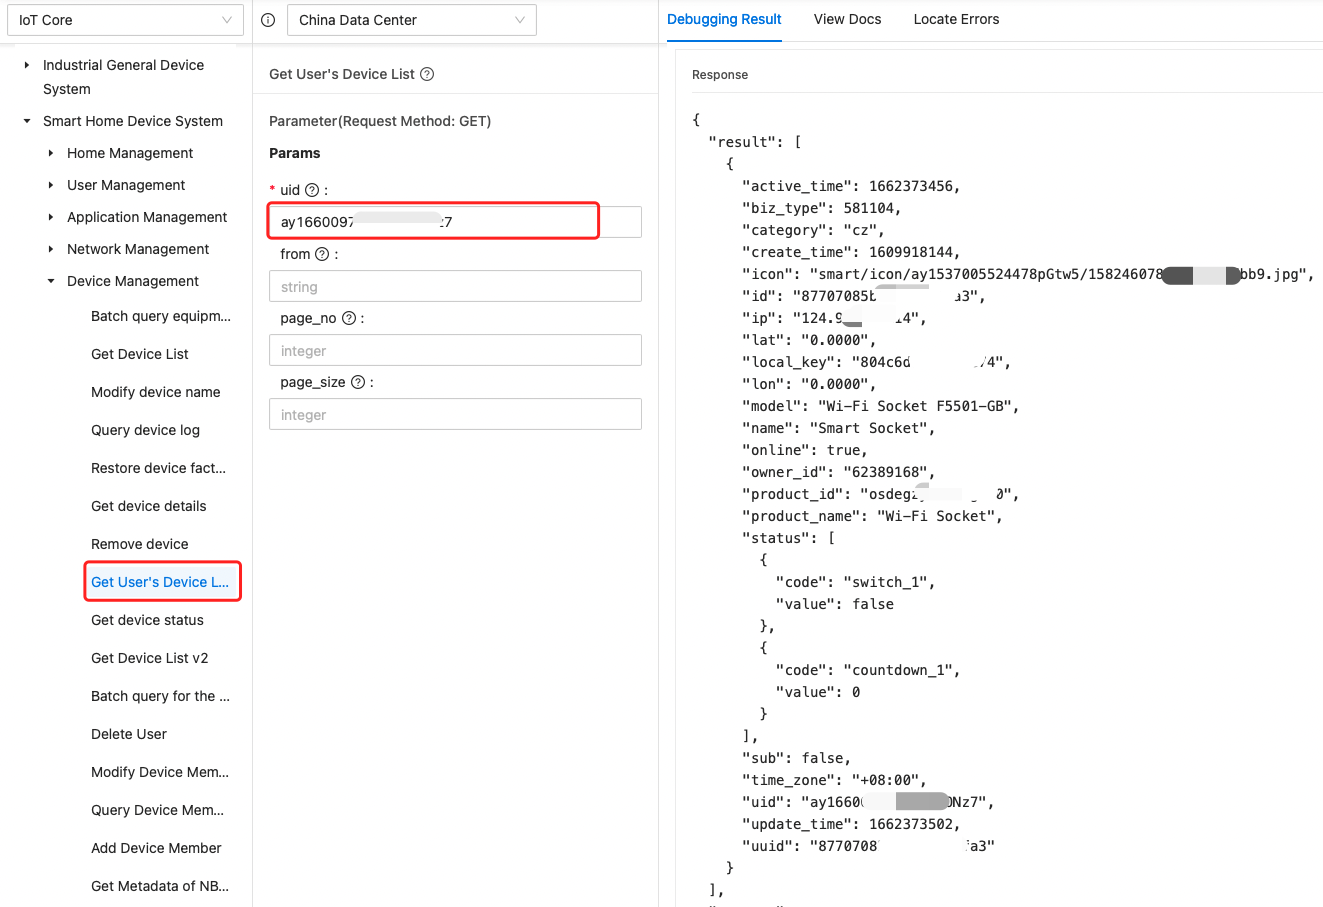Open Restore device factory API
Viewport: 1323px width, 907px height.
point(158,468)
